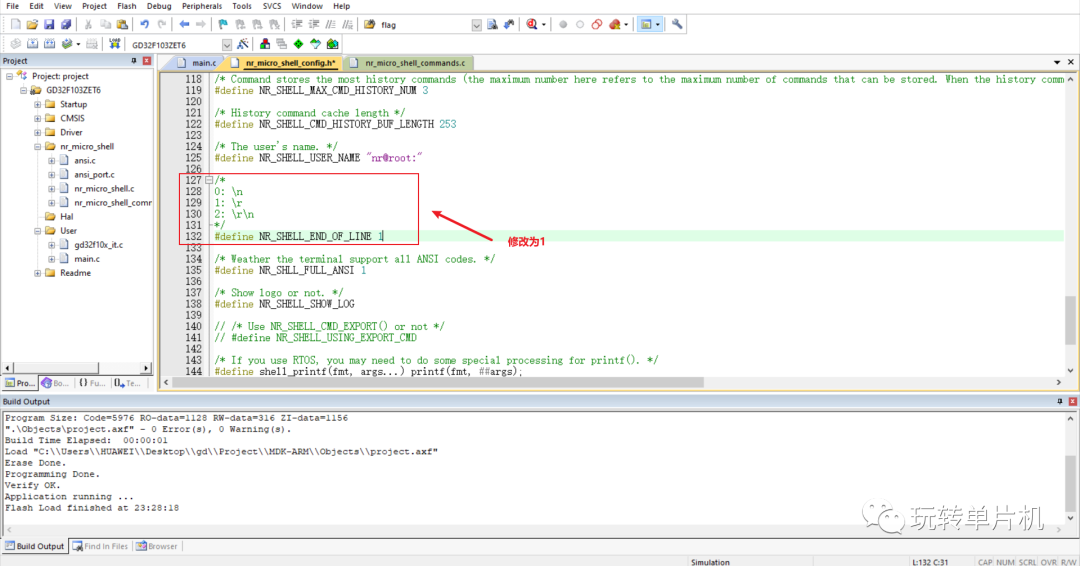The width and height of the screenshot is (1080, 566).
Task: Switch to the main.c editor tab
Action: (198, 63)
